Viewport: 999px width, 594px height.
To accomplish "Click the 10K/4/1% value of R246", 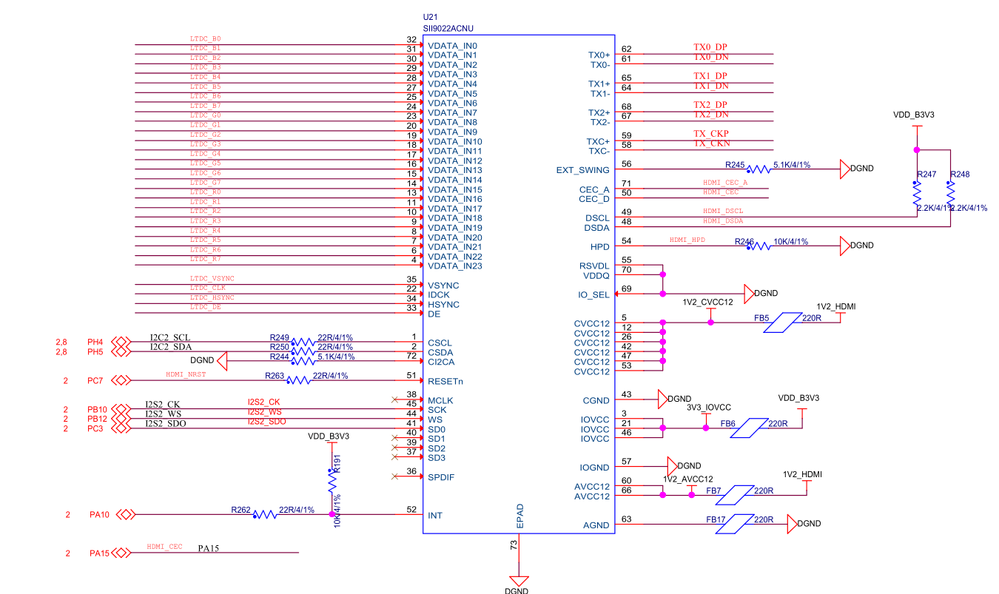I will pos(791,242).
